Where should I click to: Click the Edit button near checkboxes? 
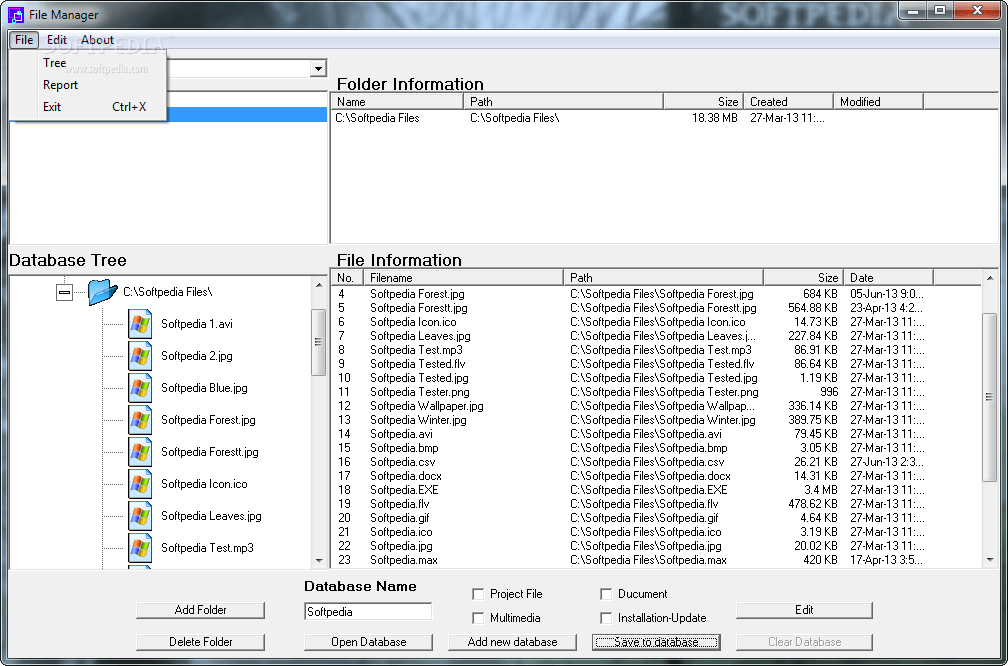coord(804,610)
